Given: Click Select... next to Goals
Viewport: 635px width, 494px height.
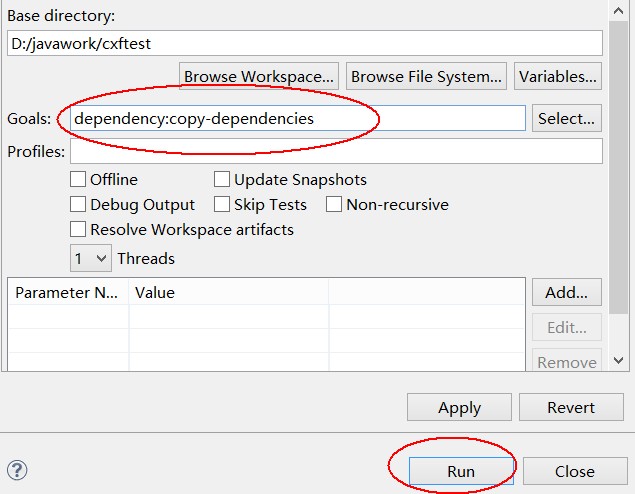Looking at the screenshot, I should click(567, 118).
